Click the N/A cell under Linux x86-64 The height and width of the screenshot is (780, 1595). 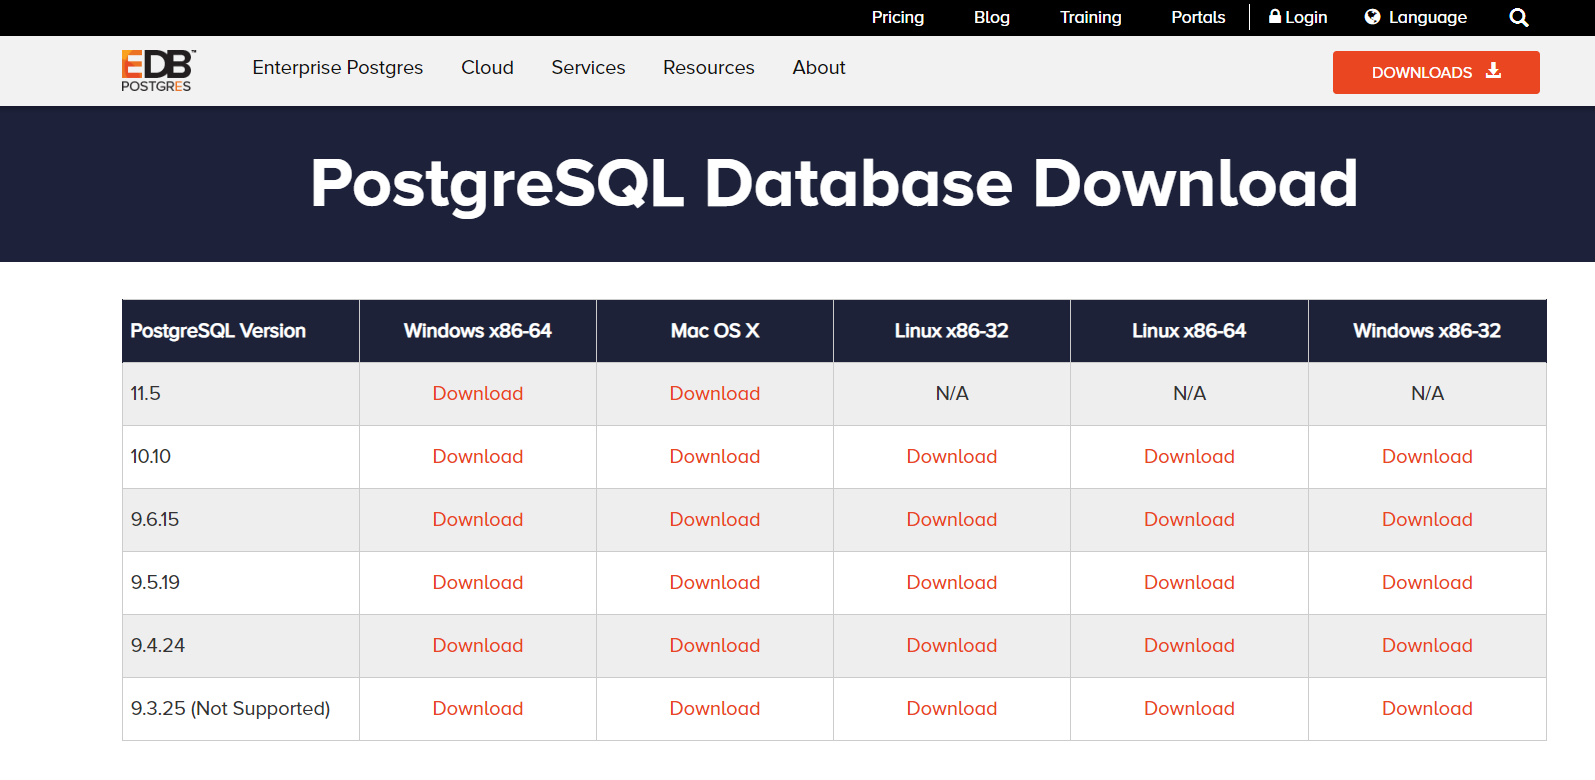[1189, 394]
